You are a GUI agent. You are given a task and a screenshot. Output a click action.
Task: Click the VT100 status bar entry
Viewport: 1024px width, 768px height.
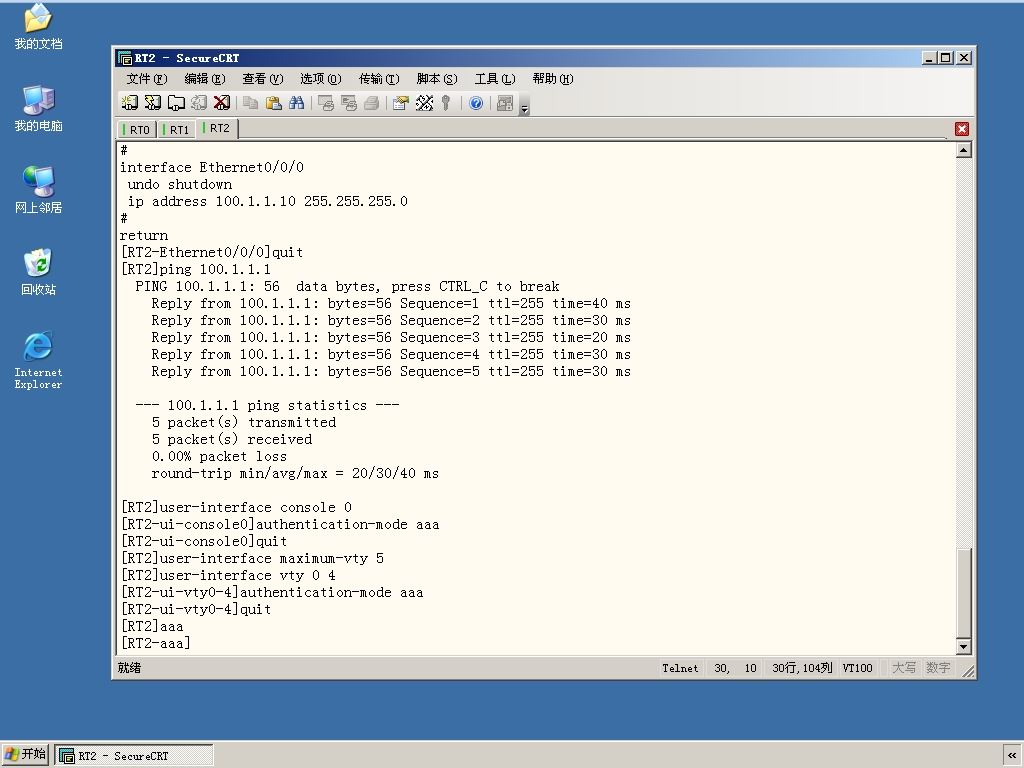857,668
